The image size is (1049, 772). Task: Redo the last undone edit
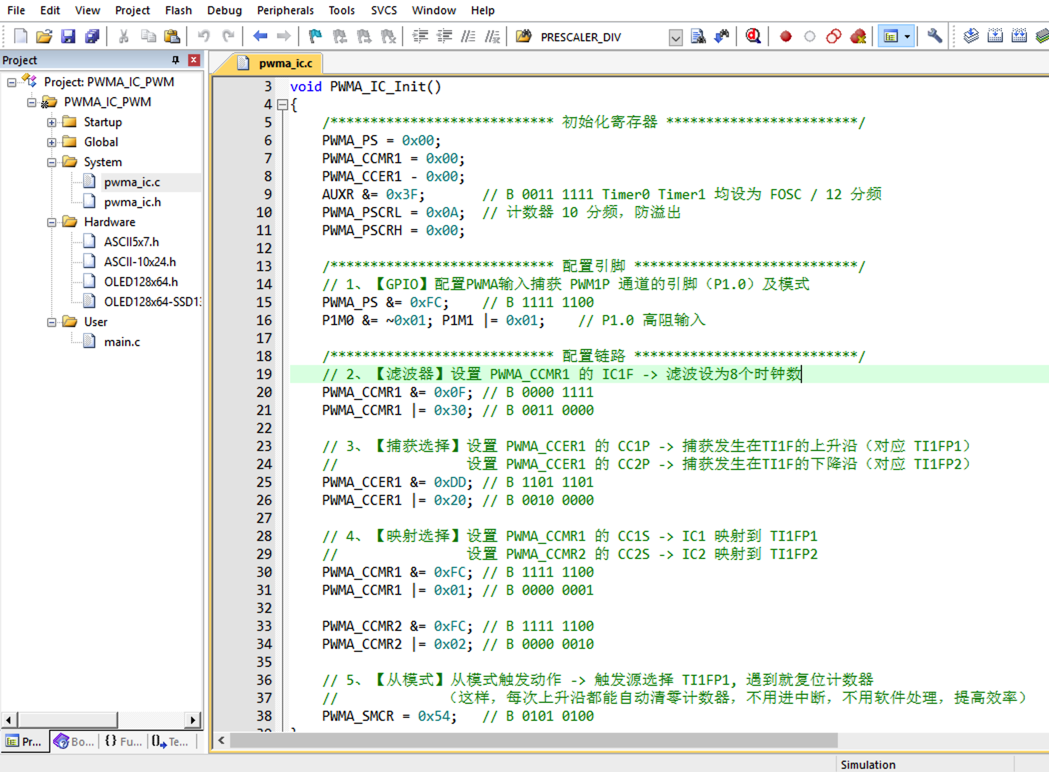tap(228, 36)
